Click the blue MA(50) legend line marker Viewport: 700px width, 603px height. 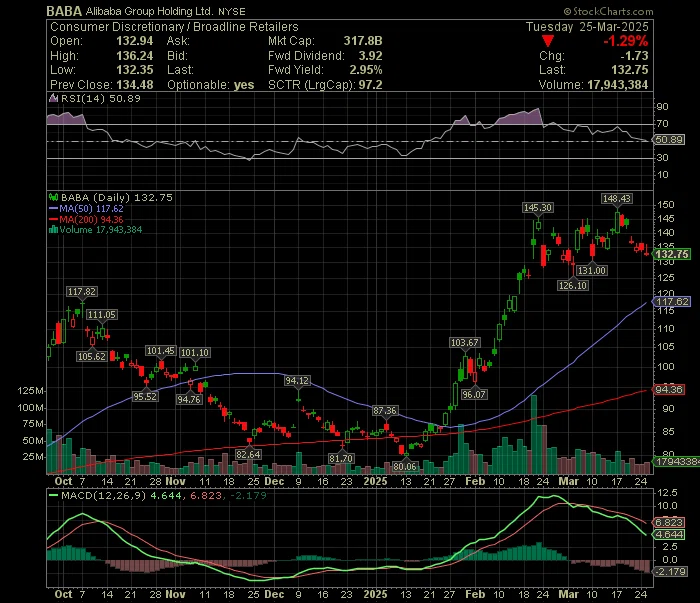tap(53, 208)
